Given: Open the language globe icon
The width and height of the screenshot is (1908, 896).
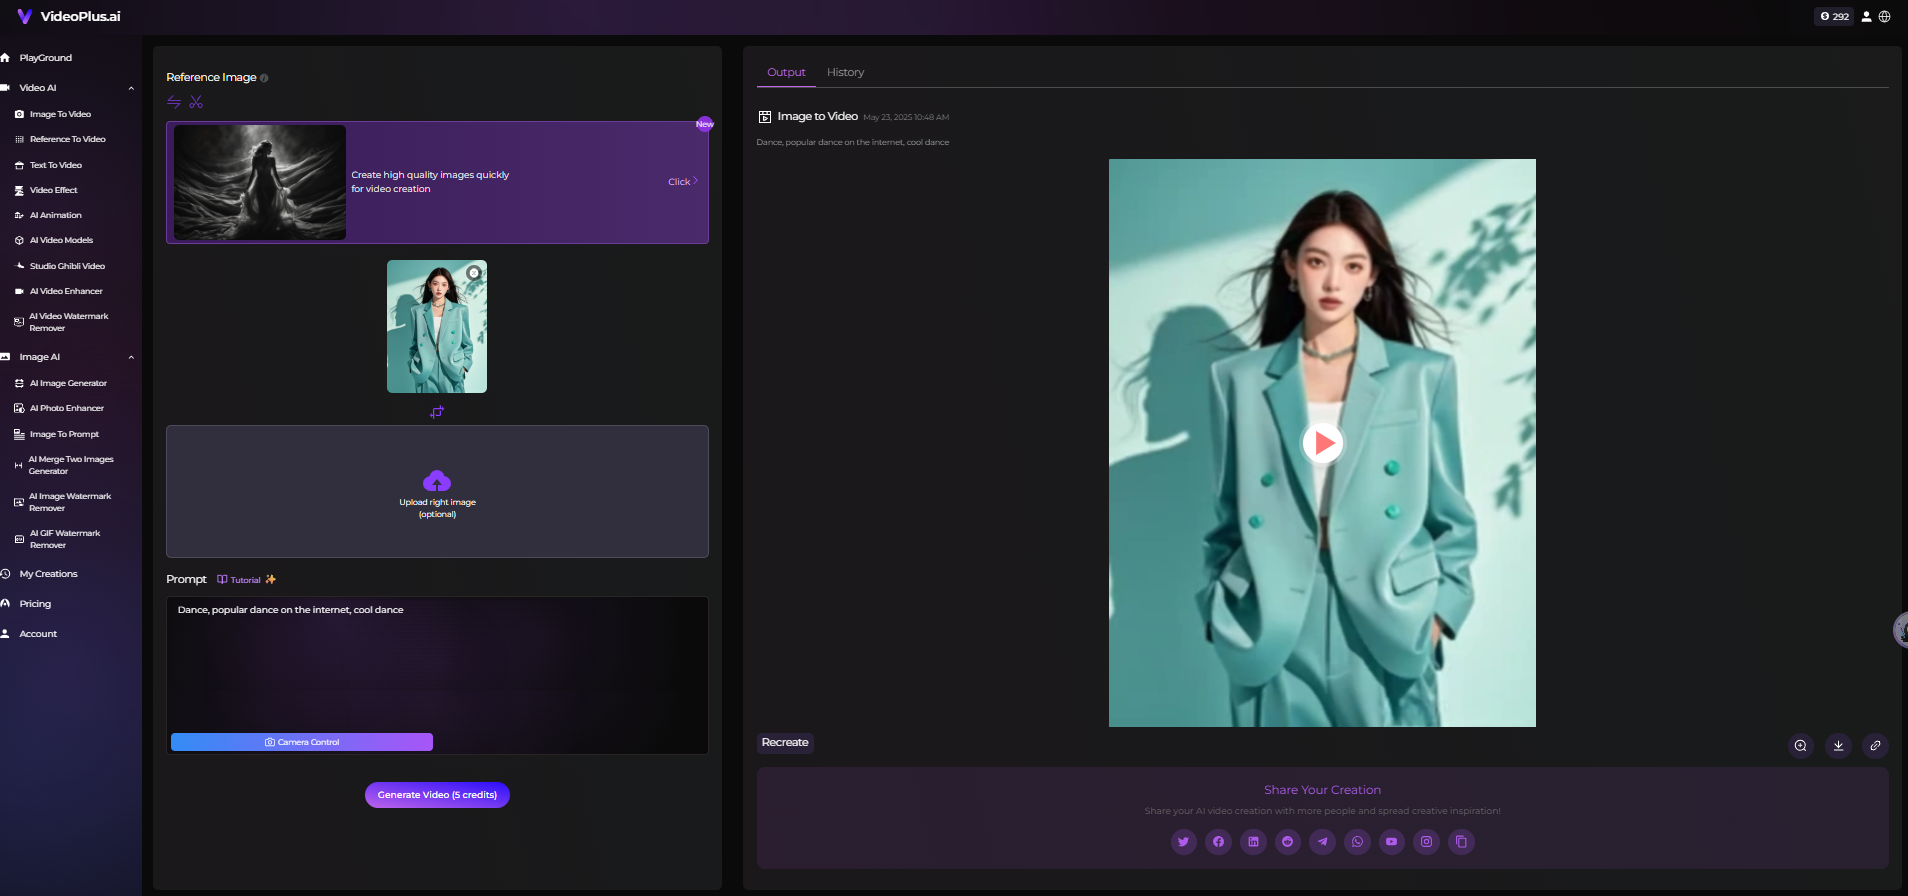Looking at the screenshot, I should 1885,16.
